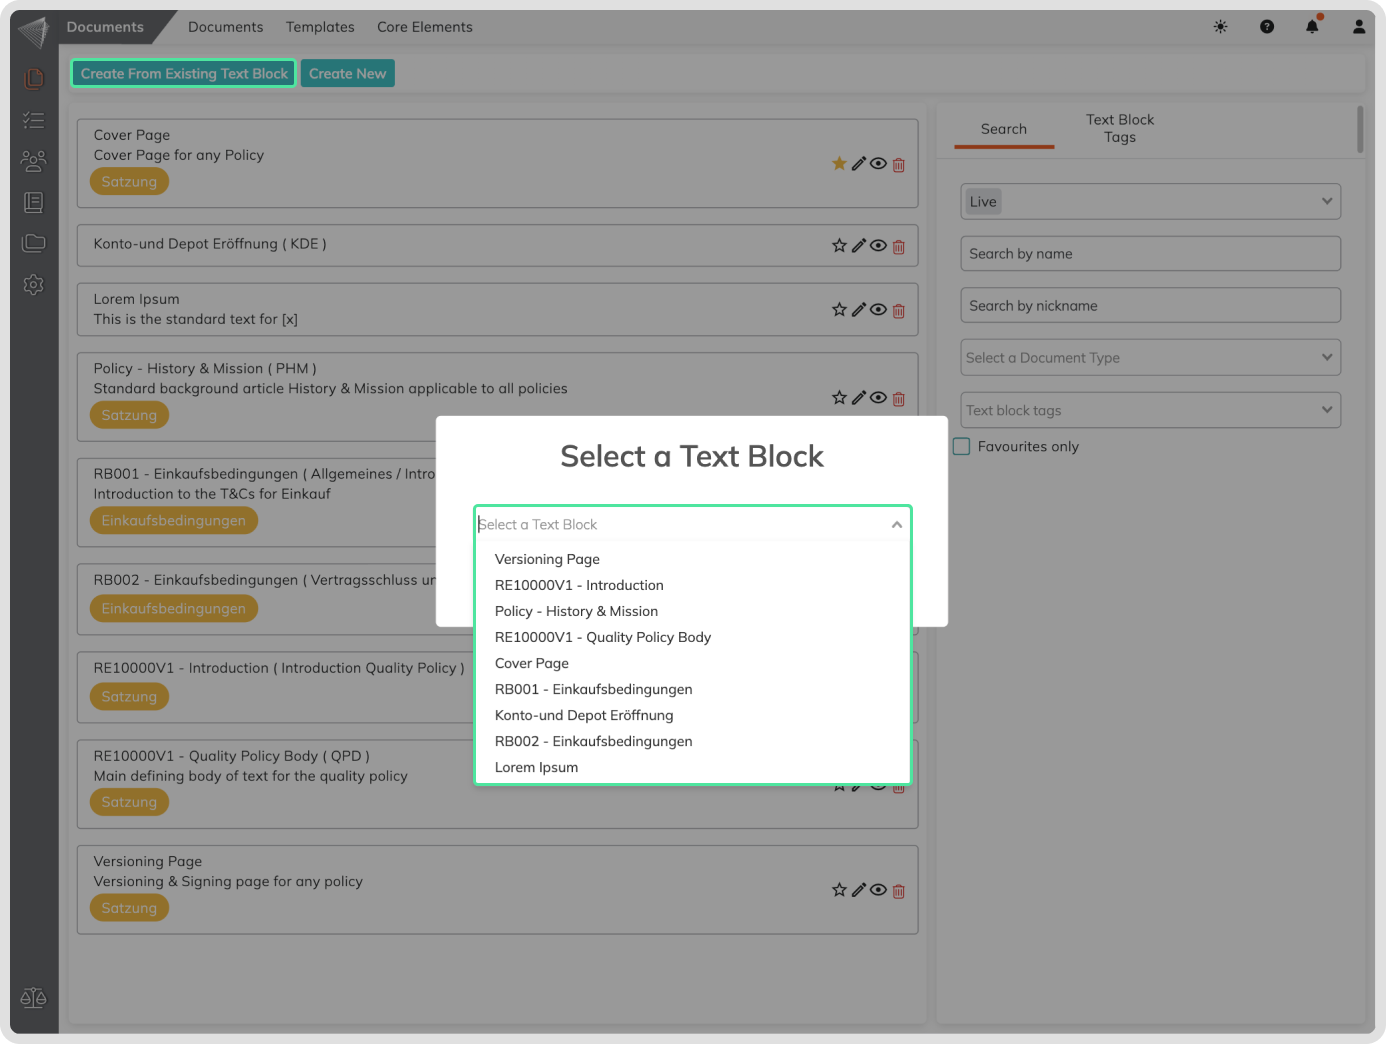This screenshot has height=1044, width=1386.
Task: Expand the Live status dropdown
Action: click(1150, 202)
